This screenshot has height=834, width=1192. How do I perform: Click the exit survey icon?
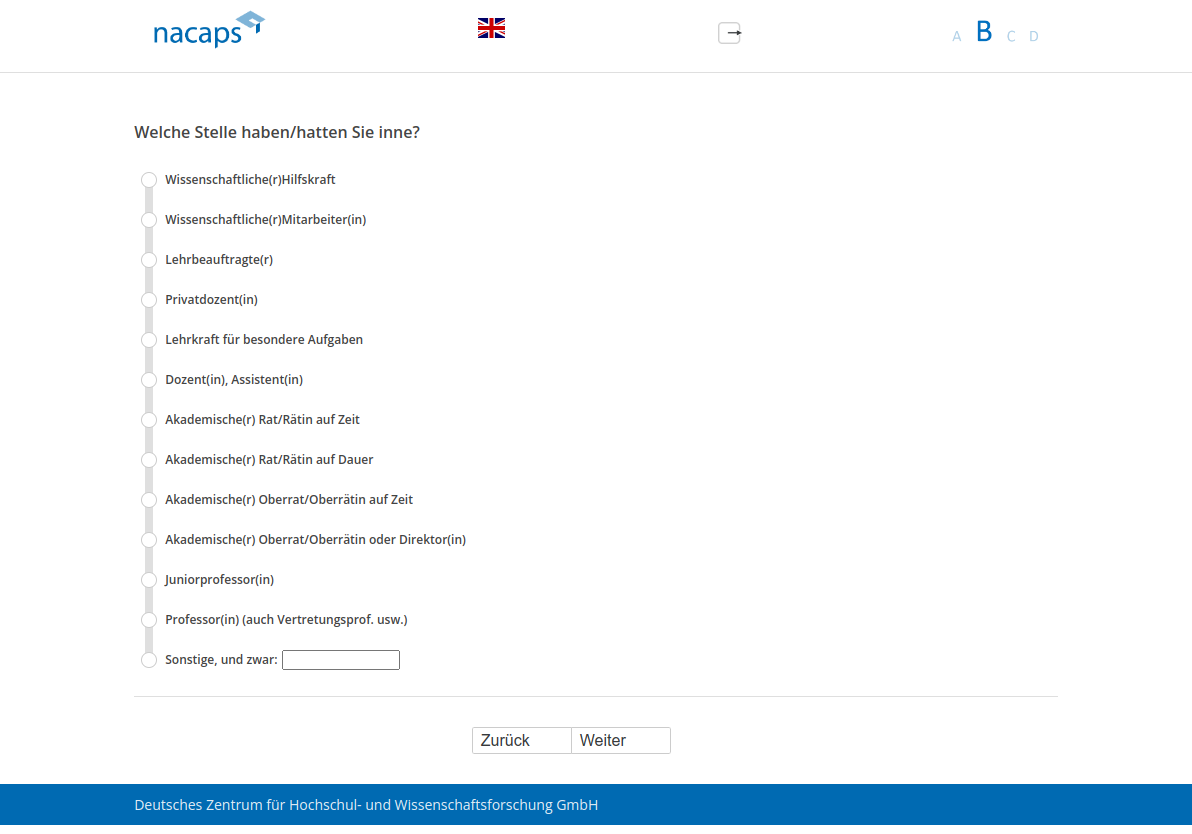[730, 33]
